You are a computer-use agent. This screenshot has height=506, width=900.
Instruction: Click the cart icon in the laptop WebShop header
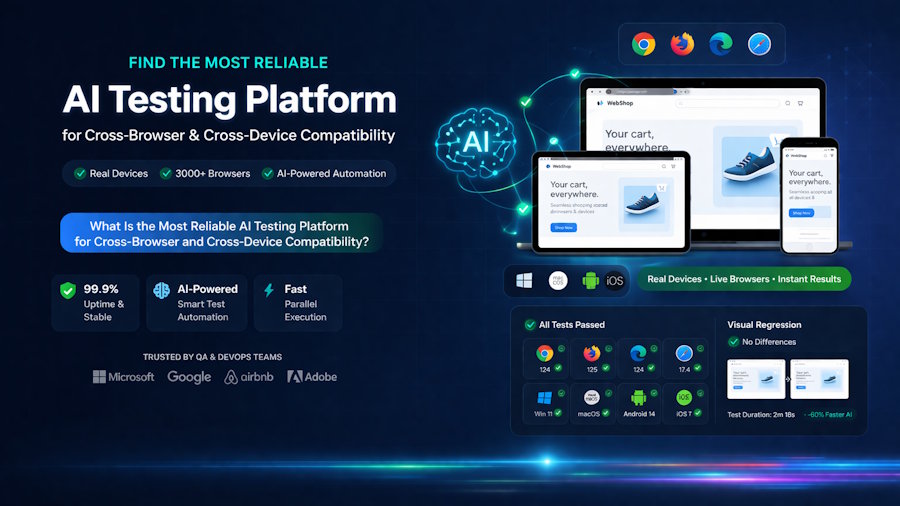click(x=801, y=103)
